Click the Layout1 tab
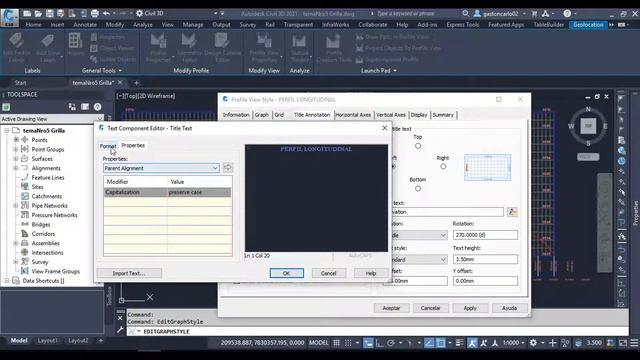The image size is (640, 360). pos(48,340)
